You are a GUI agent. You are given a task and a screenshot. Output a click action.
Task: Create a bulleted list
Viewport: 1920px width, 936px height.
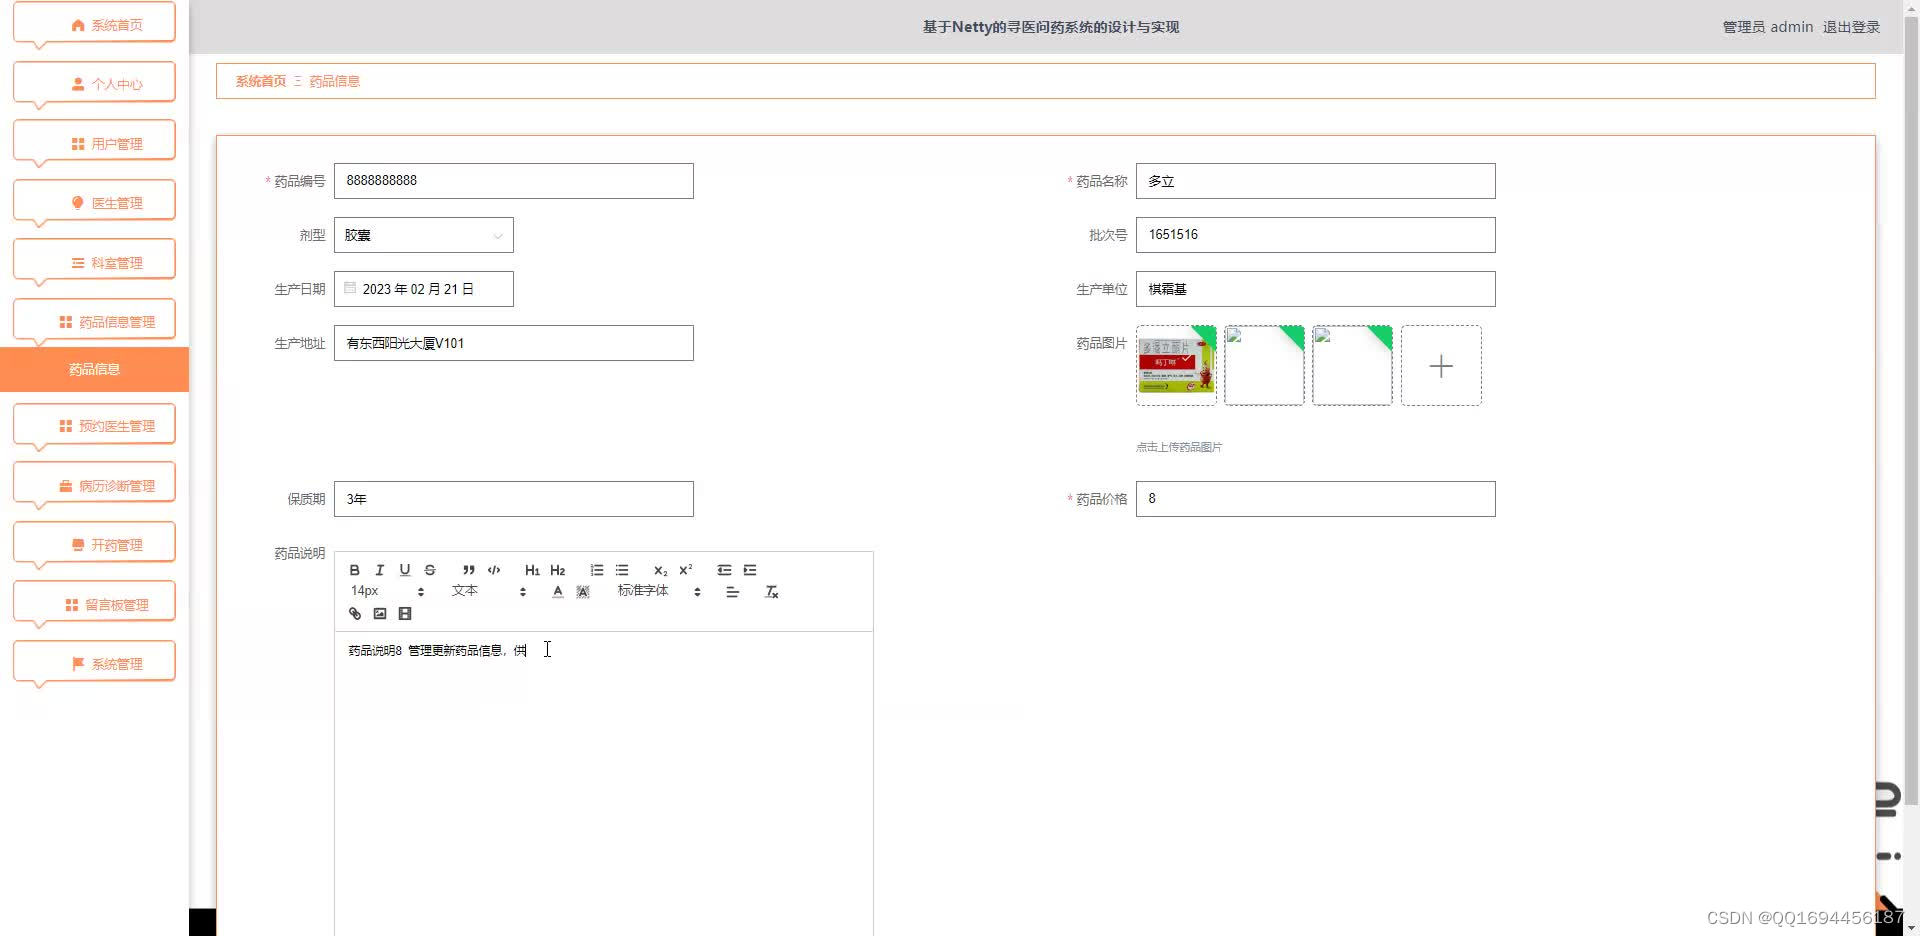[622, 570]
